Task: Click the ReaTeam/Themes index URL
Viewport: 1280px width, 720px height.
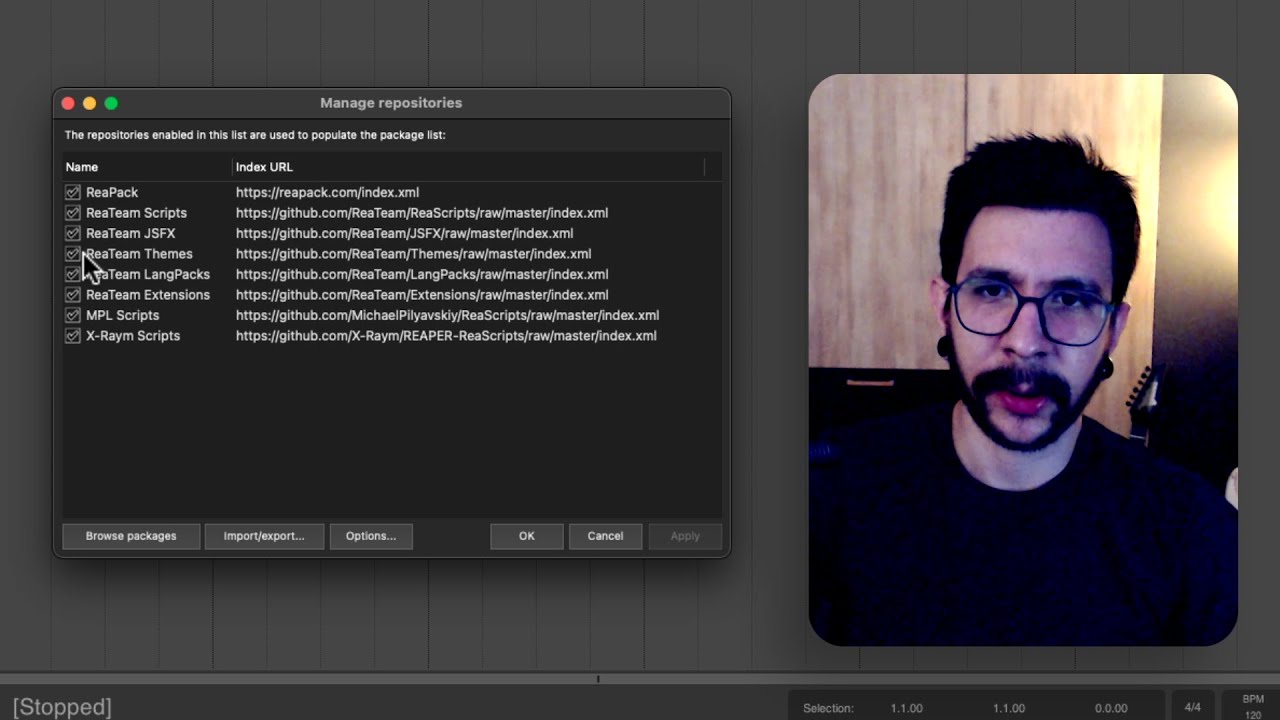Action: coord(413,254)
